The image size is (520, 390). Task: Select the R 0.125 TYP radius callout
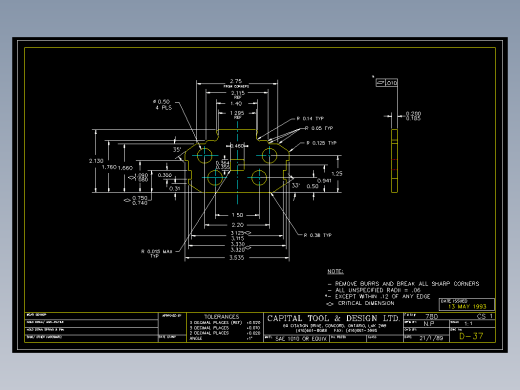322,143
